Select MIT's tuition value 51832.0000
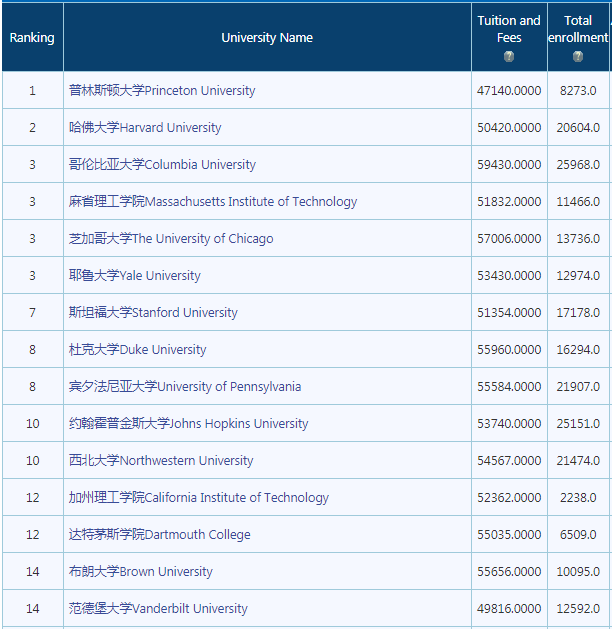The image size is (612, 629). [x=509, y=201]
